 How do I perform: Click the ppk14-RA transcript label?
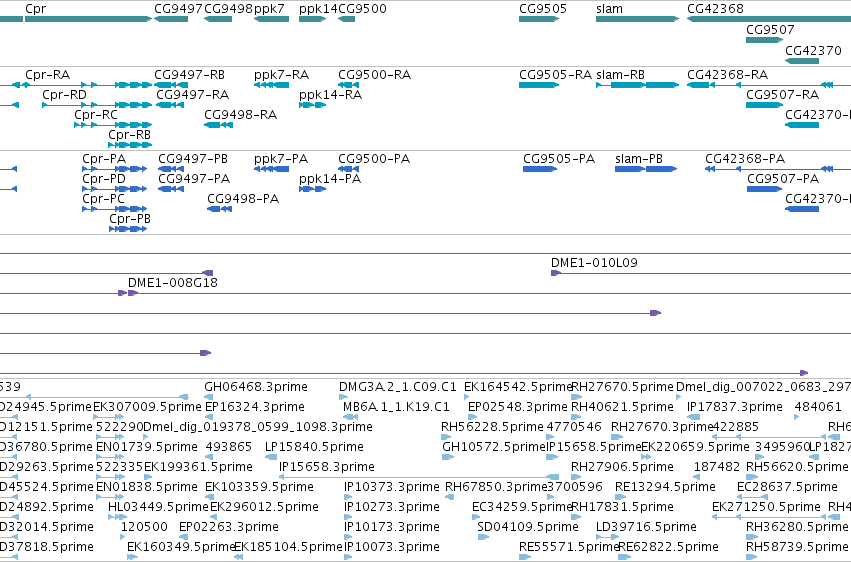(x=331, y=95)
